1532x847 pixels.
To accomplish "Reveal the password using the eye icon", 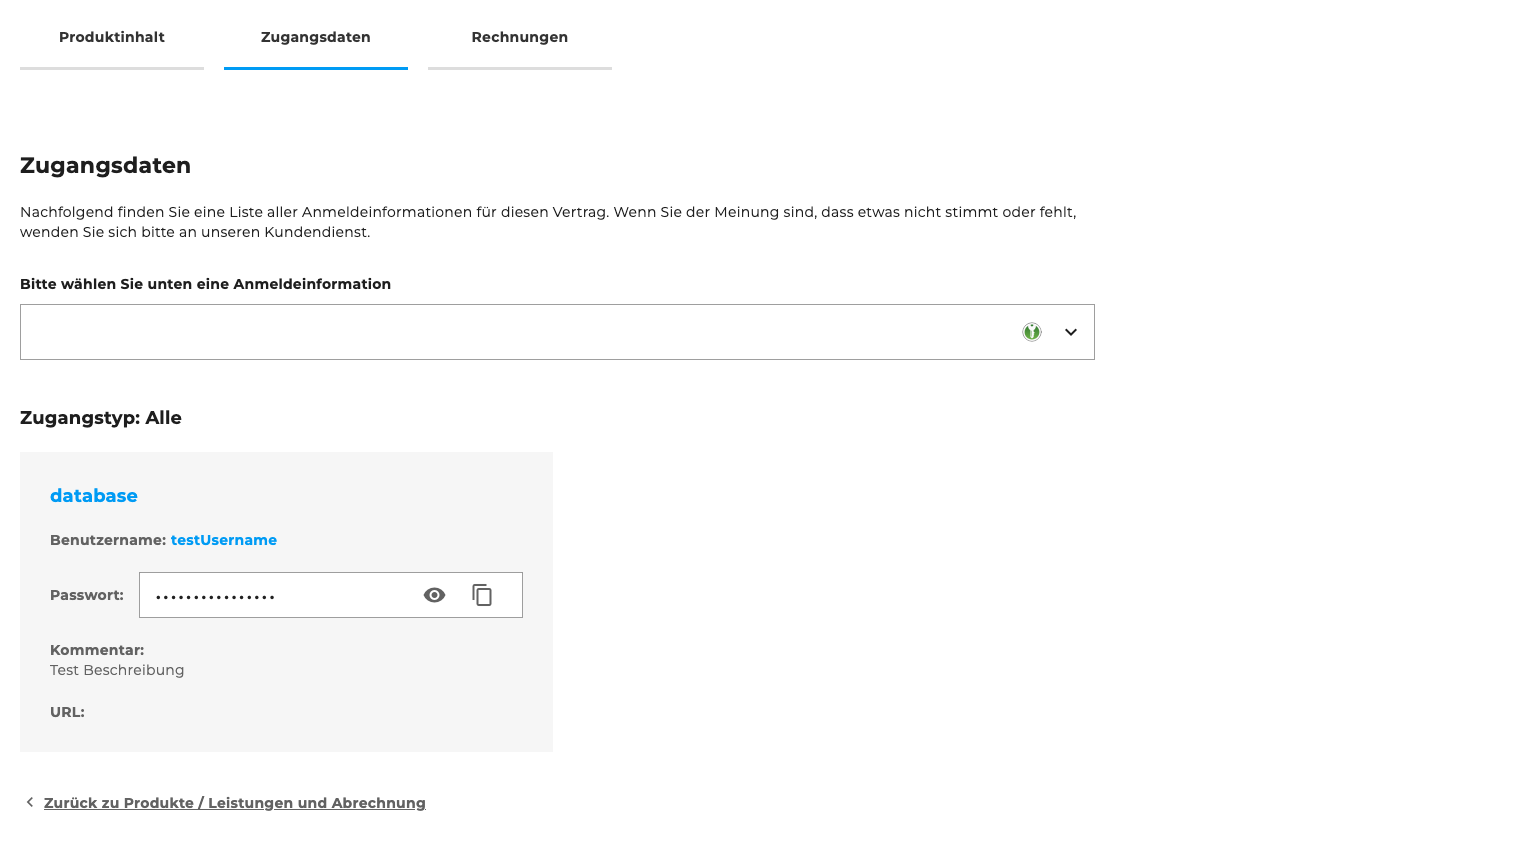I will [x=434, y=595].
